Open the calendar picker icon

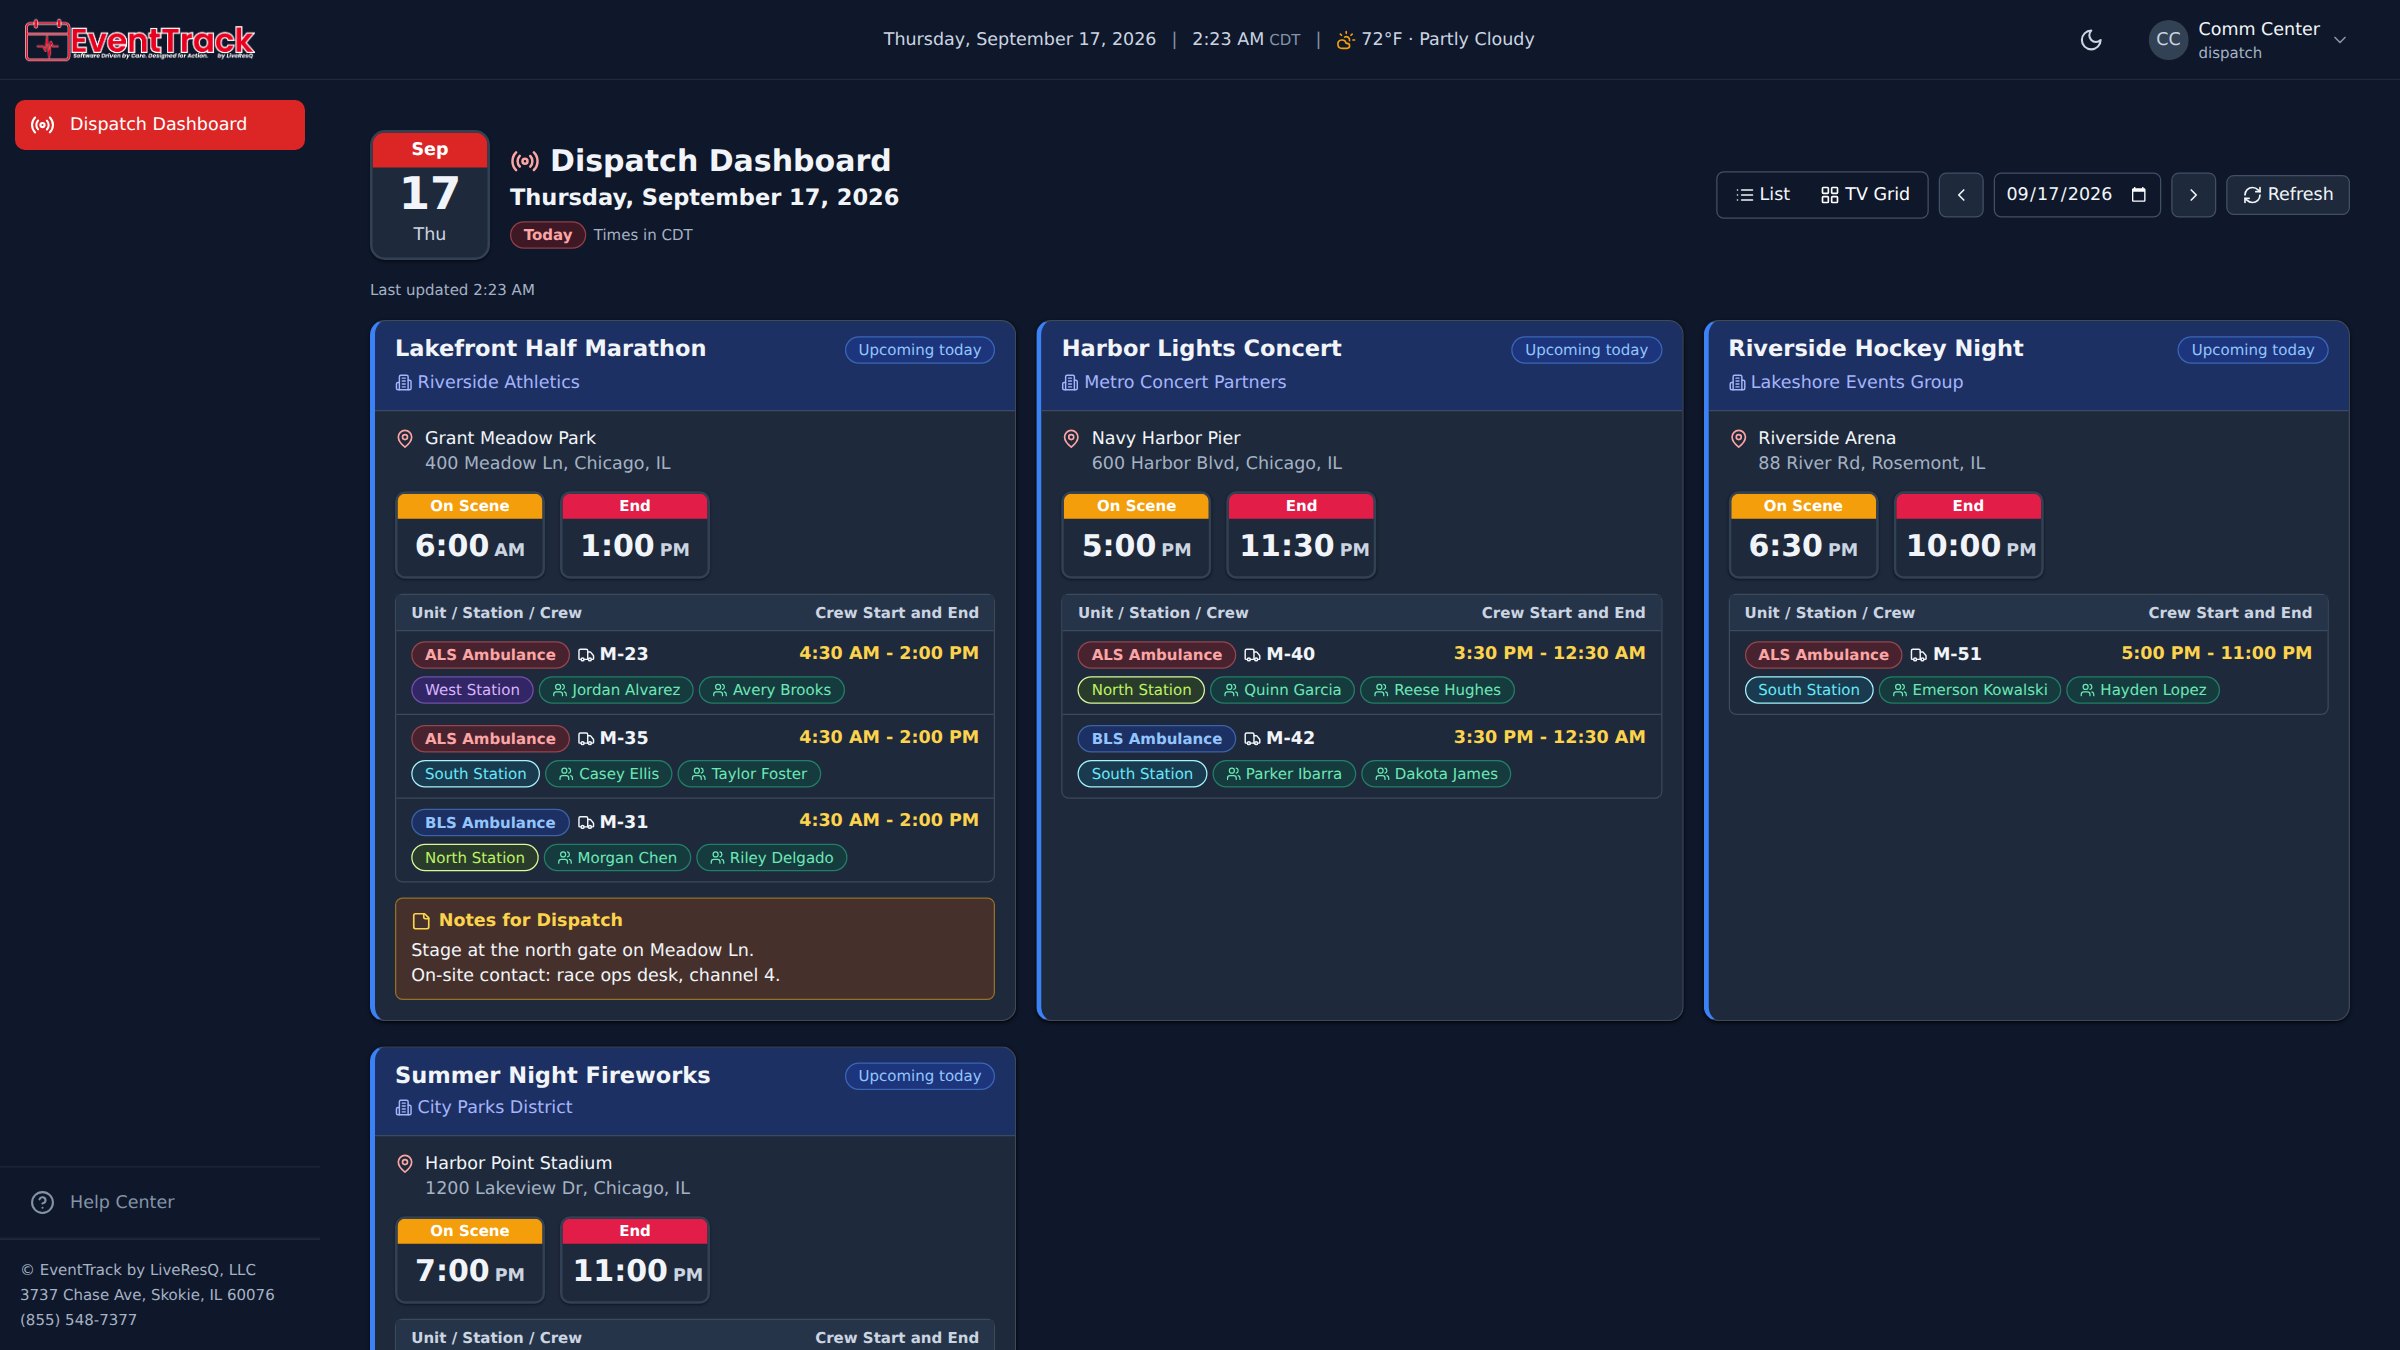[x=2139, y=195]
